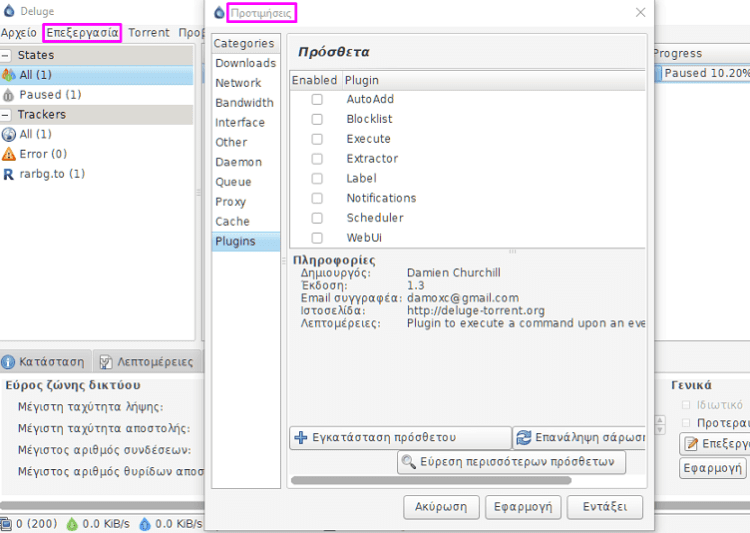Open the Torrent menu
This screenshot has height=533, width=750.
148,33
